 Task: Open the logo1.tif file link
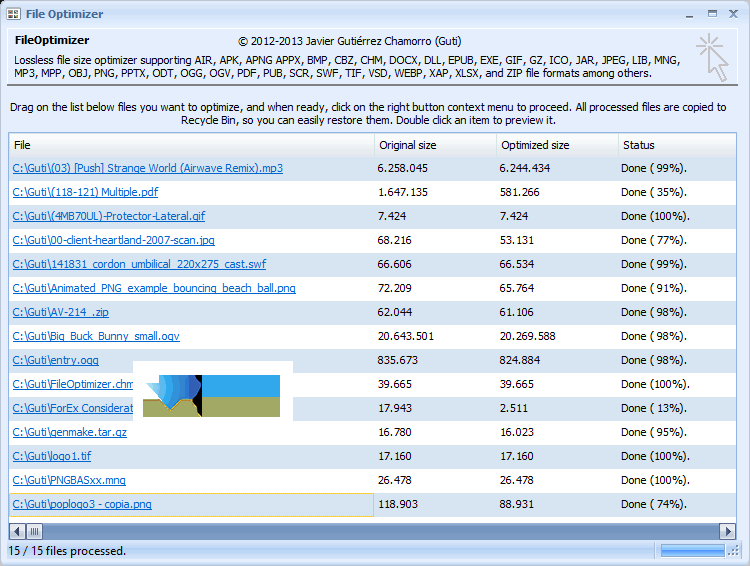click(52, 456)
